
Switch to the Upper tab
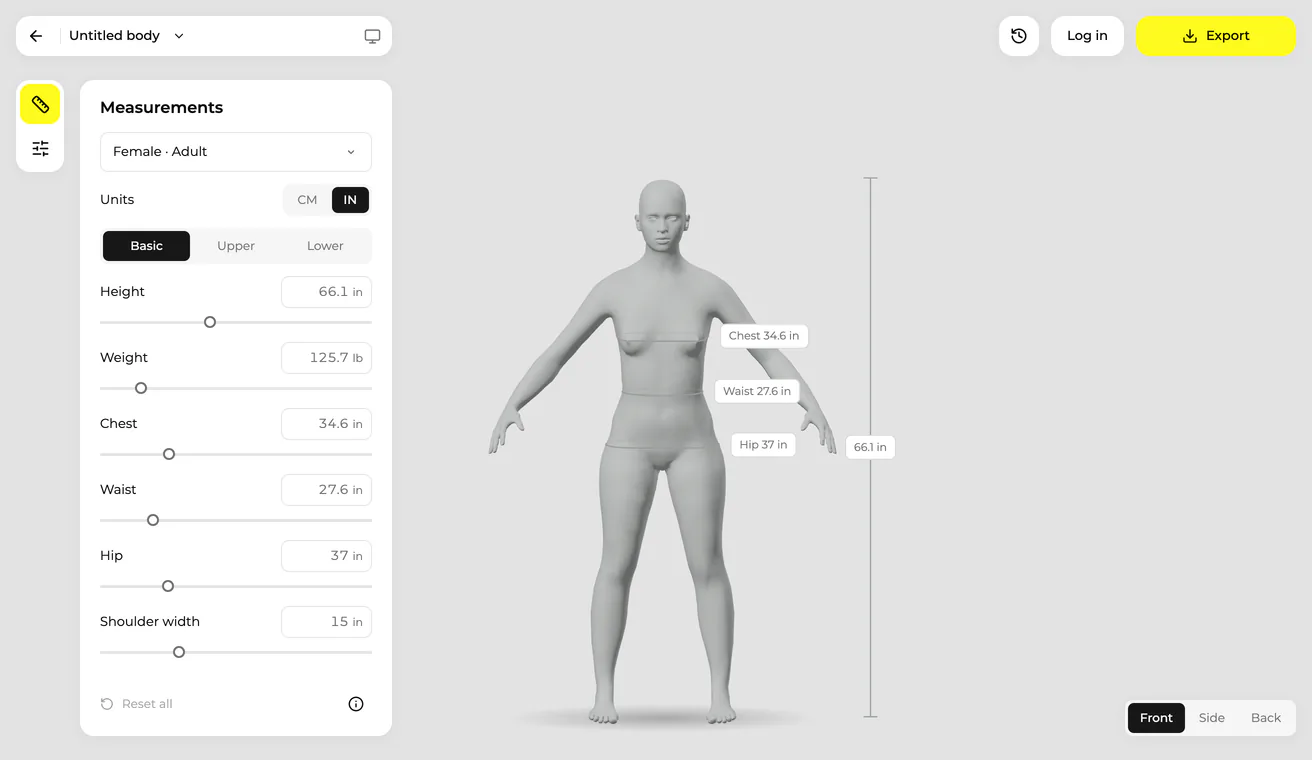tap(236, 246)
